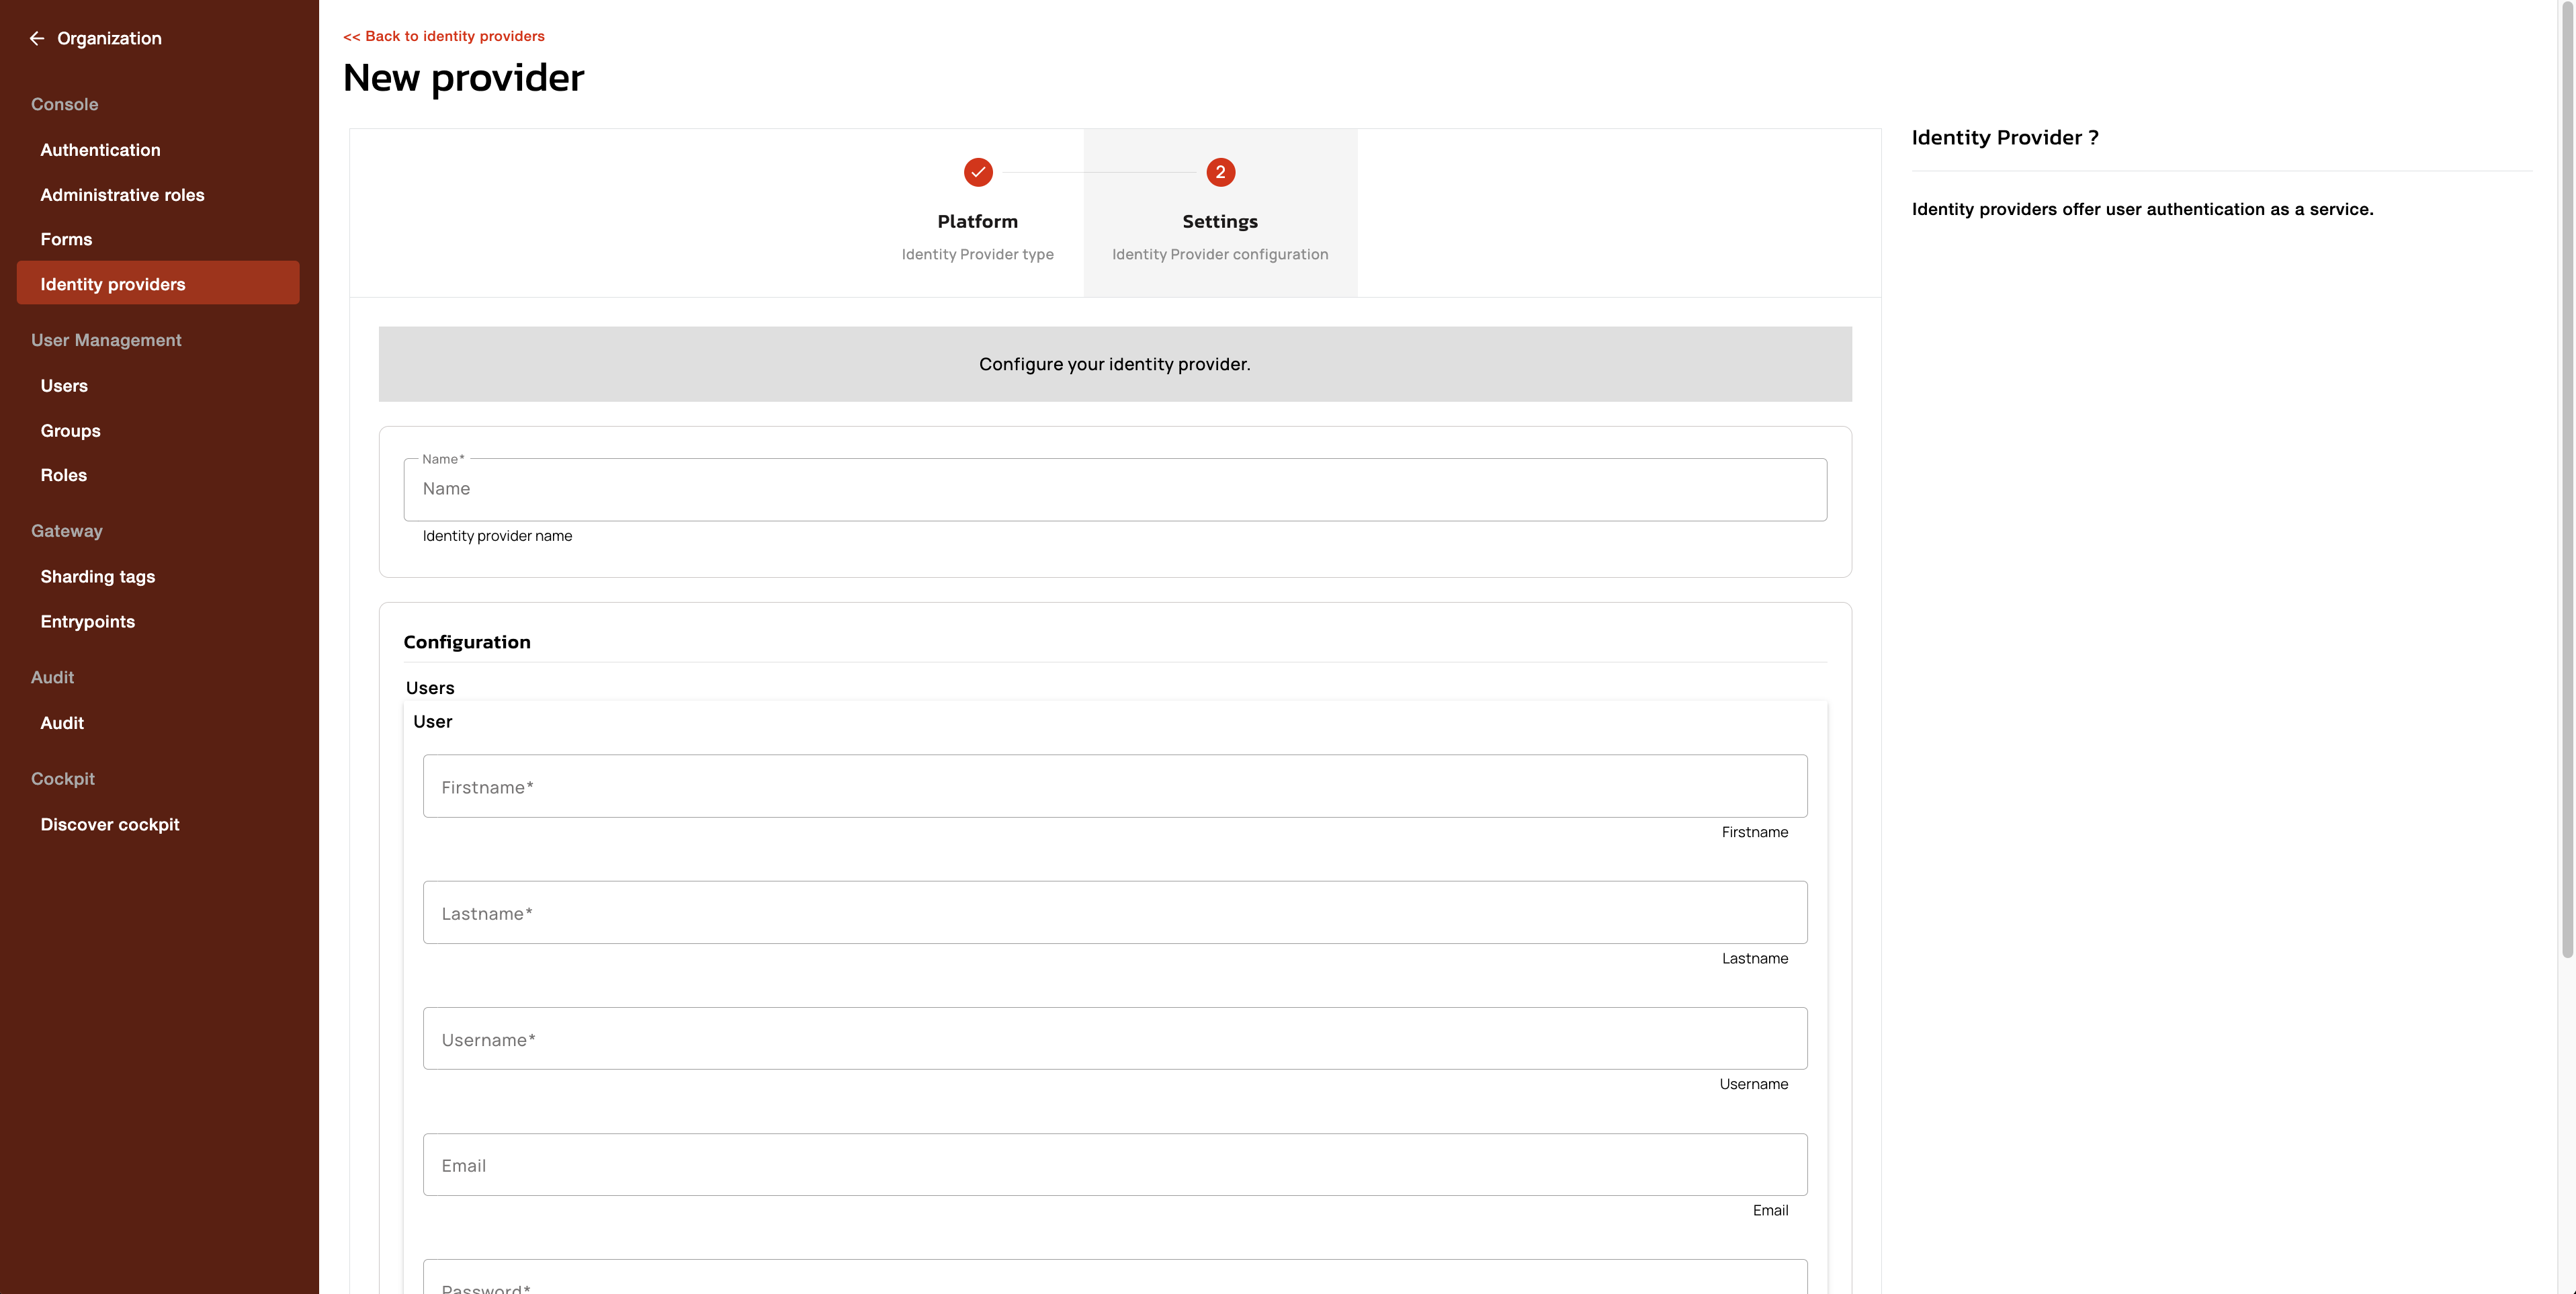Focus the identity provider Name field
2576x1294 pixels.
click(x=1114, y=489)
